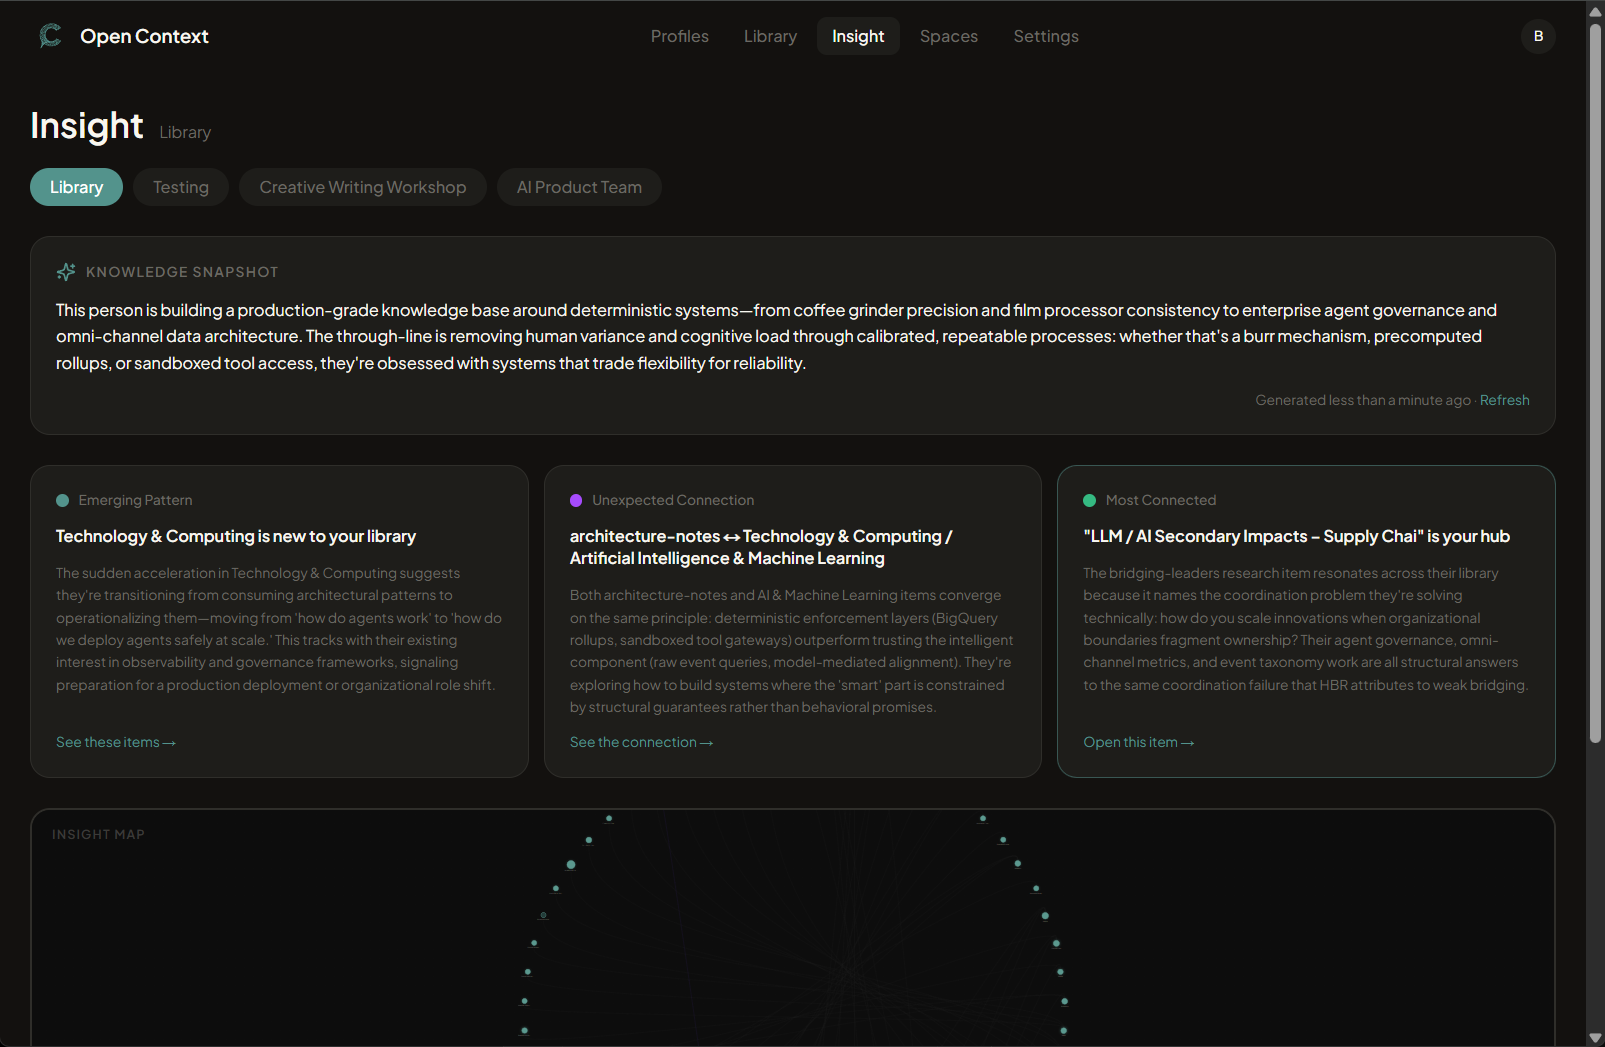The height and width of the screenshot is (1047, 1605).
Task: Click the 'Generated less than a minute ago' text
Action: 1363,400
